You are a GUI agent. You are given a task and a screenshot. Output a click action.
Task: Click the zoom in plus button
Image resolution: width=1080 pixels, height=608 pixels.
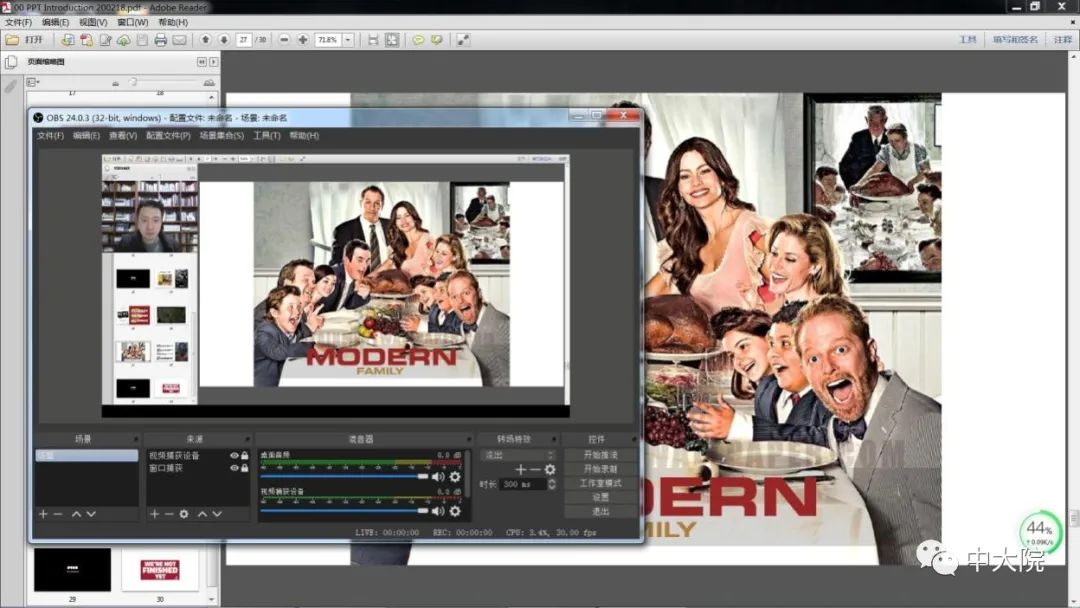pos(303,40)
